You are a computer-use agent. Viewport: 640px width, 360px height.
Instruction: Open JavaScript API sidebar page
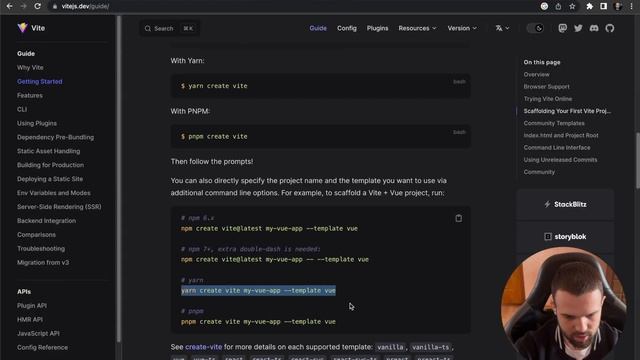click(x=38, y=333)
